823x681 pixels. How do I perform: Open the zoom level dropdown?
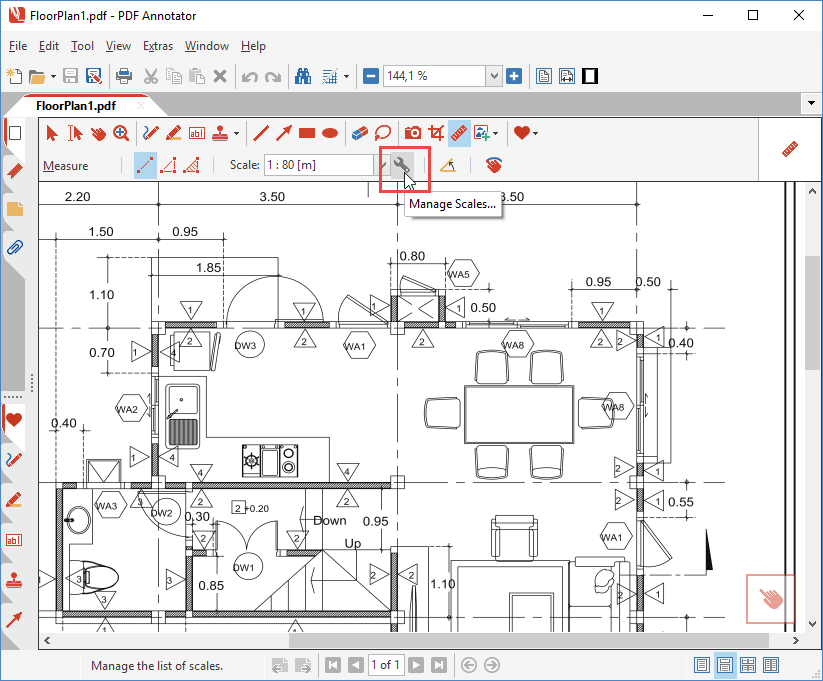pos(493,76)
